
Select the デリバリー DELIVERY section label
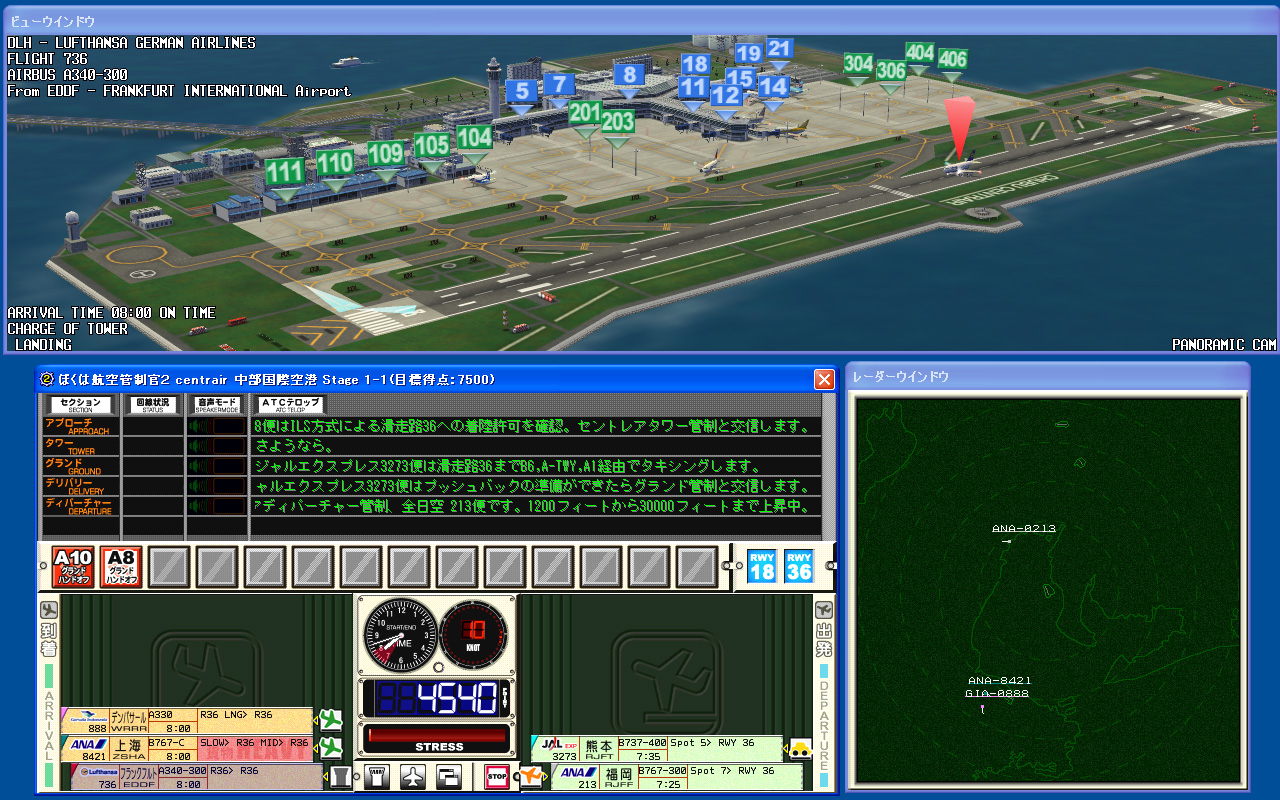pos(81,486)
